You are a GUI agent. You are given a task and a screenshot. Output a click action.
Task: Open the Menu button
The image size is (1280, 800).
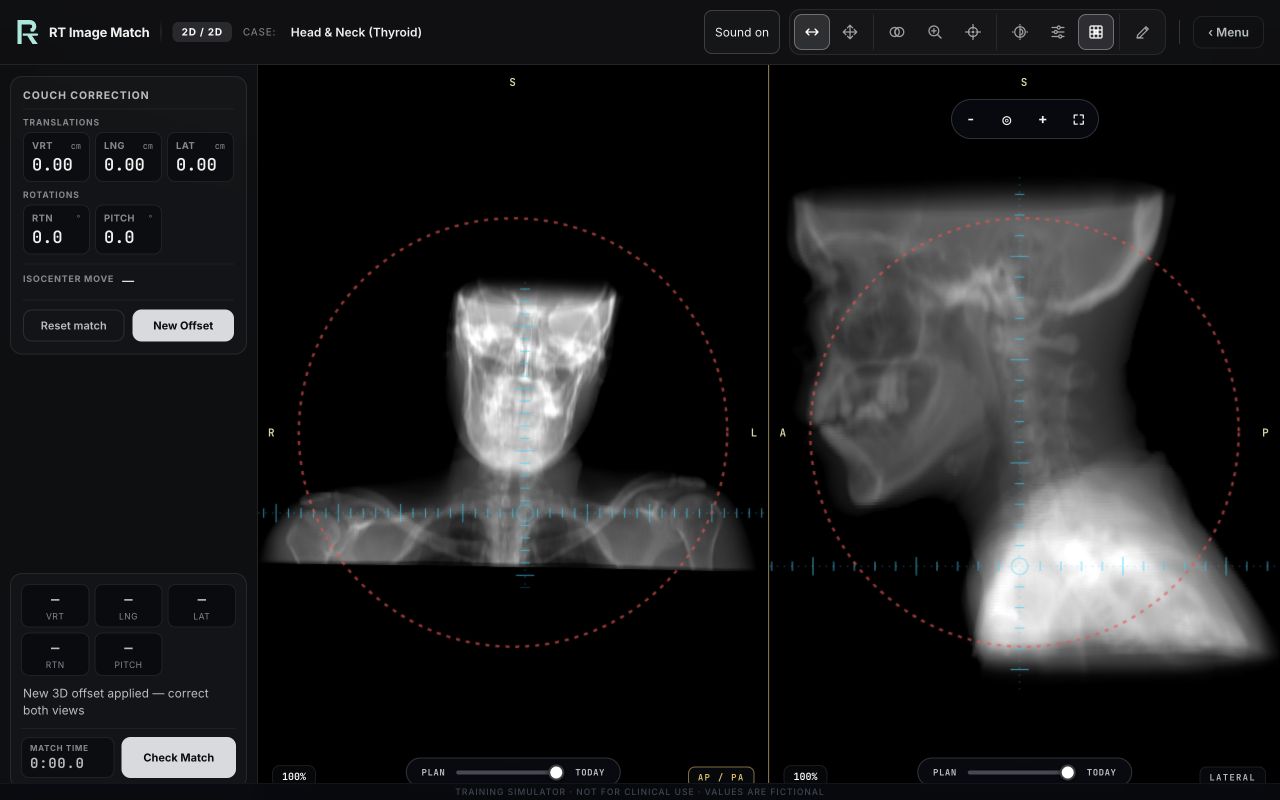[x=1228, y=32]
